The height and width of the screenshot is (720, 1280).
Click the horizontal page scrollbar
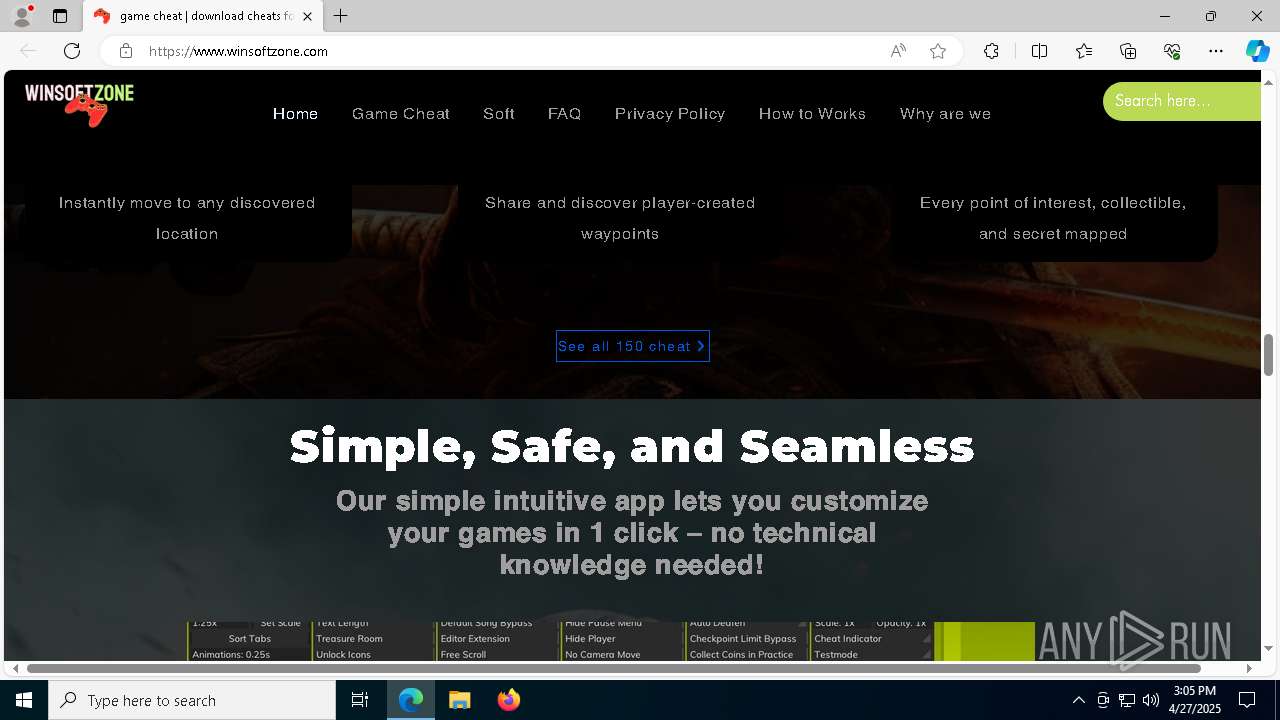coord(614,668)
